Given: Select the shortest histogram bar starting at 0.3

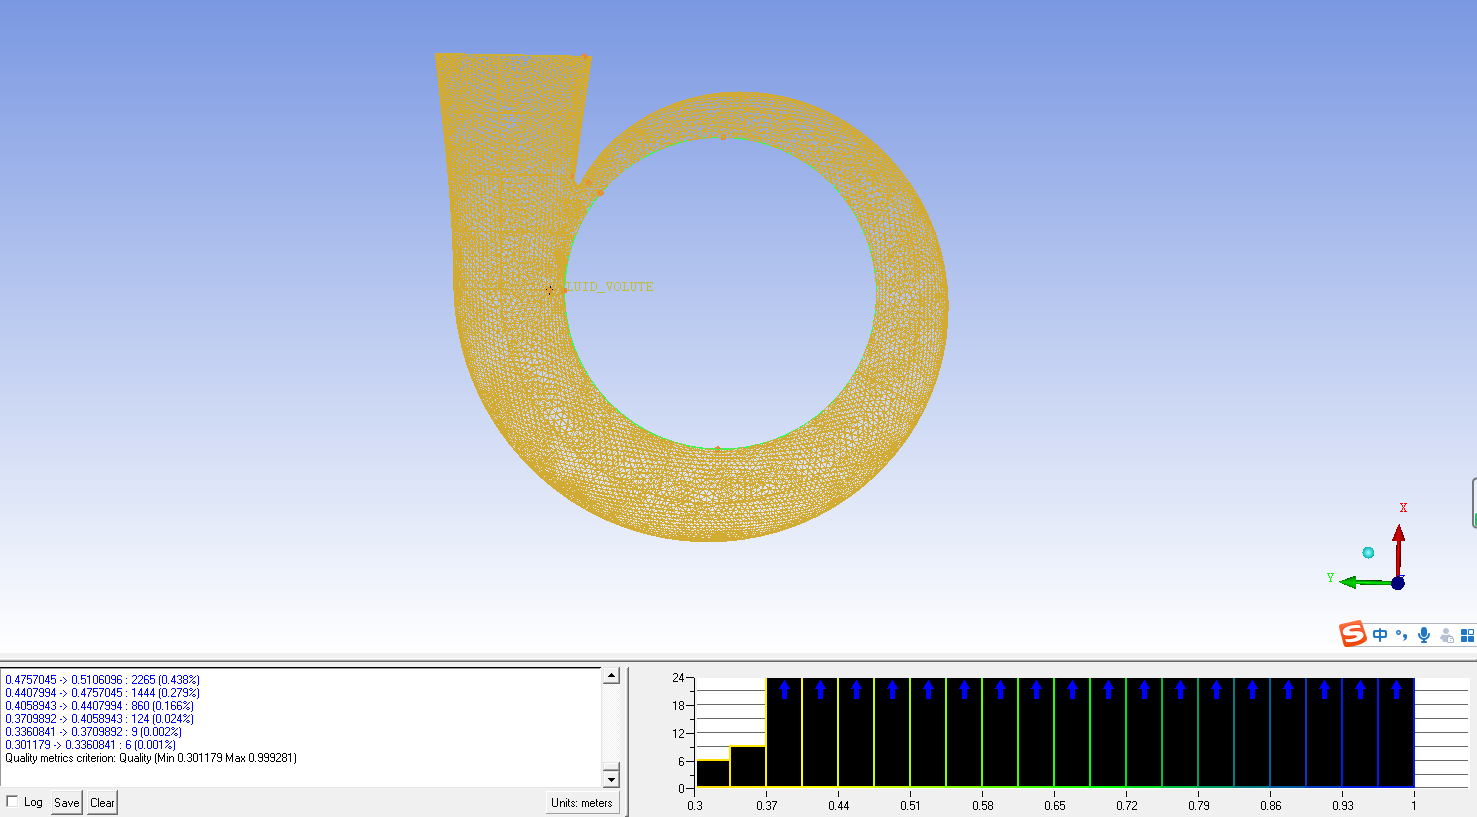Looking at the screenshot, I should point(713,774).
